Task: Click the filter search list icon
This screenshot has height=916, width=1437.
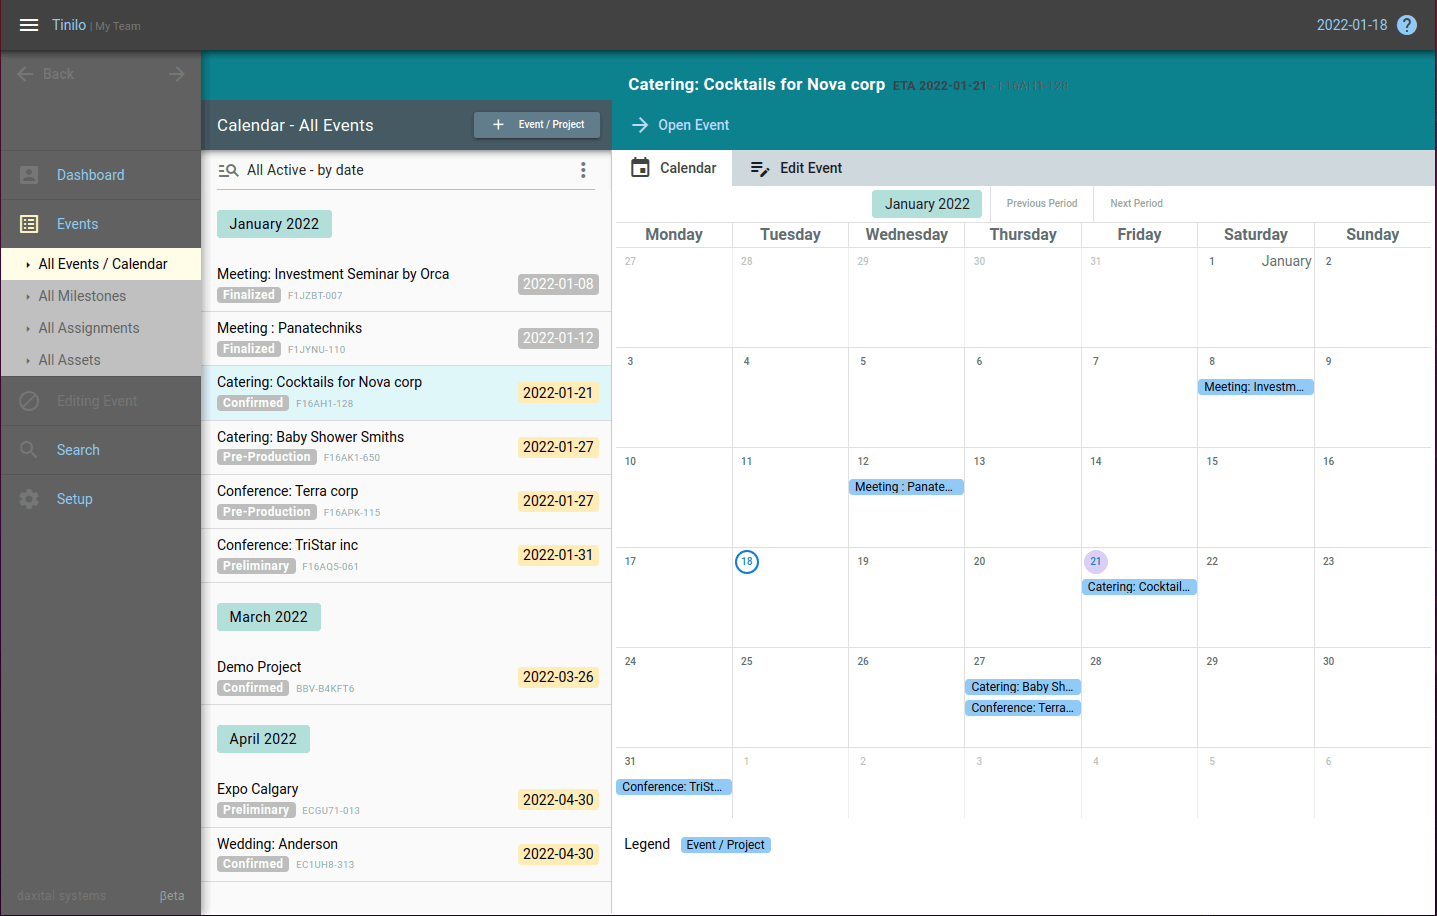Action: pyautogui.click(x=228, y=170)
